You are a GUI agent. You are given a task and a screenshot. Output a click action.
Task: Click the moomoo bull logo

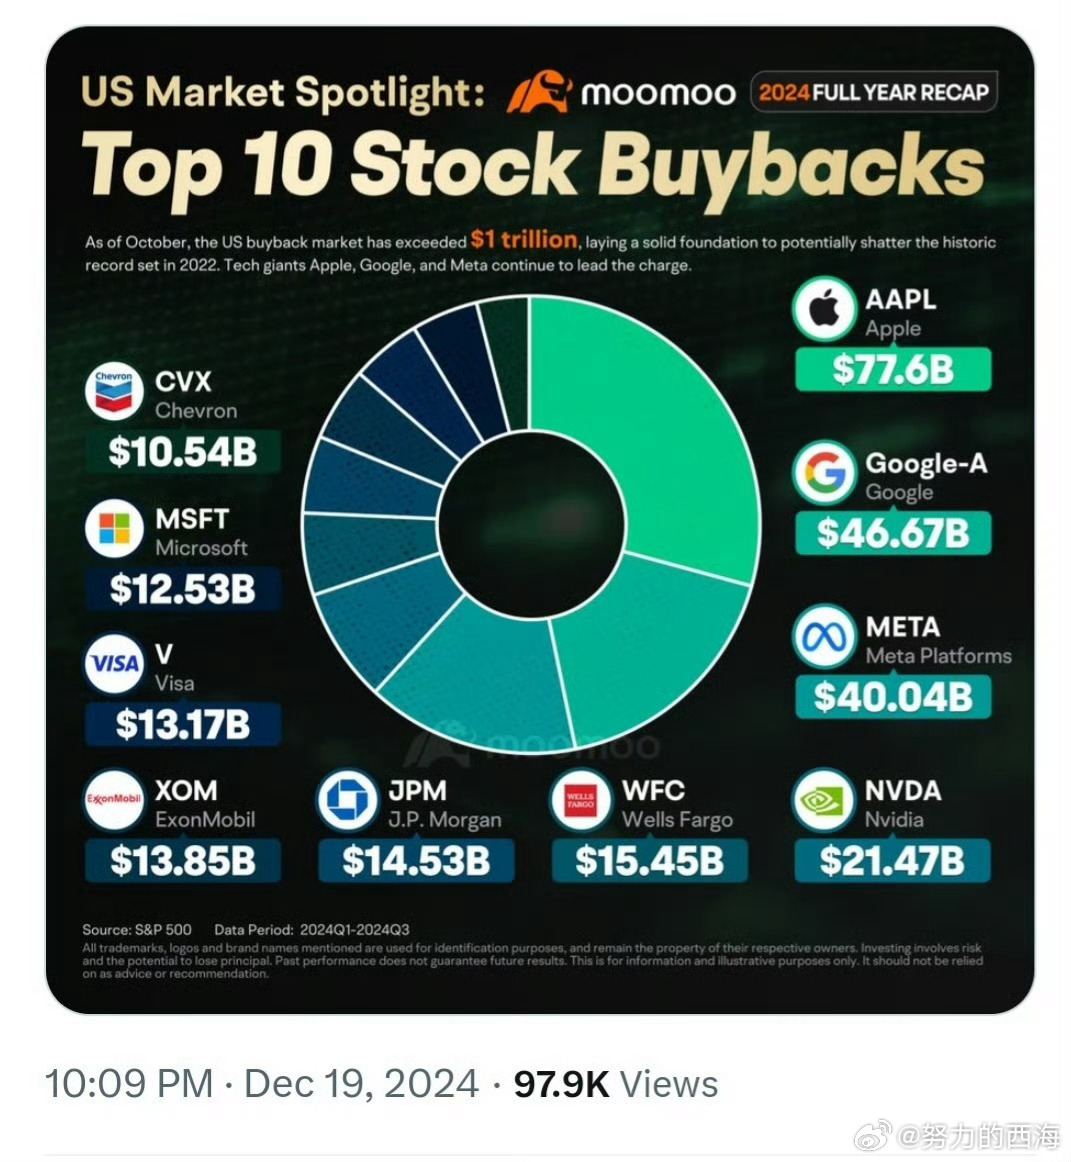[539, 92]
